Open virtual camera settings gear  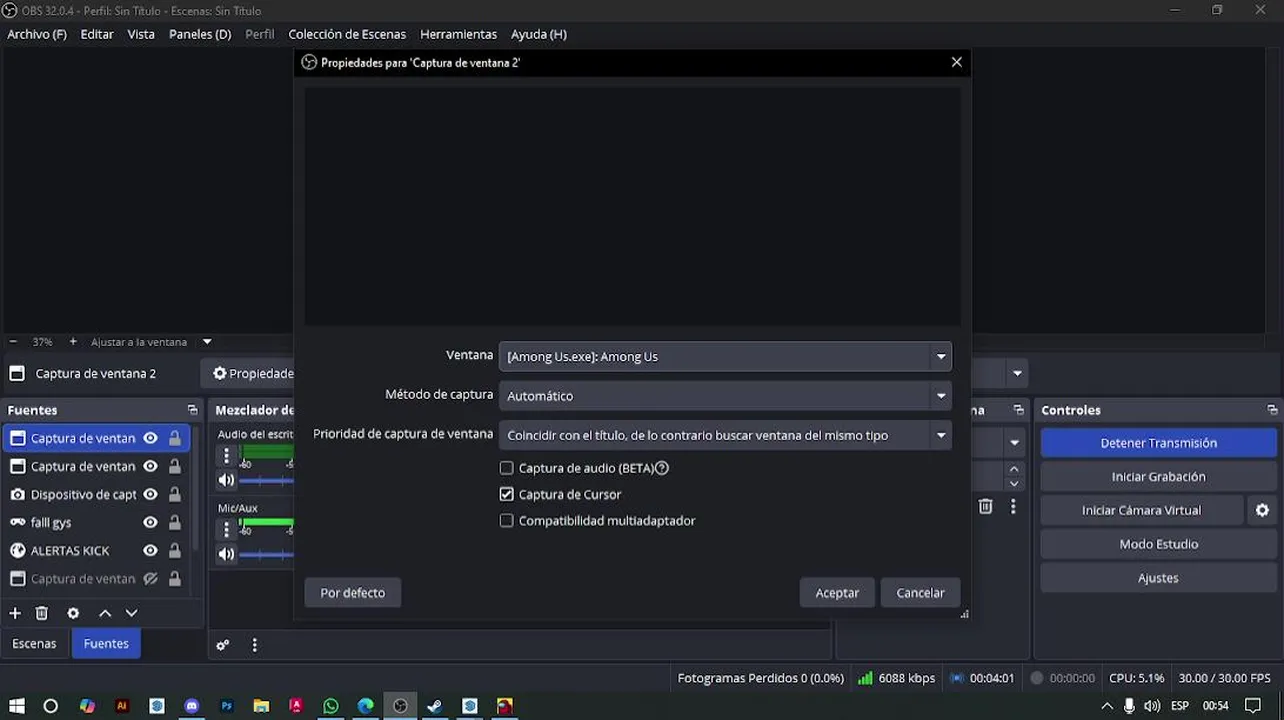tap(1262, 510)
